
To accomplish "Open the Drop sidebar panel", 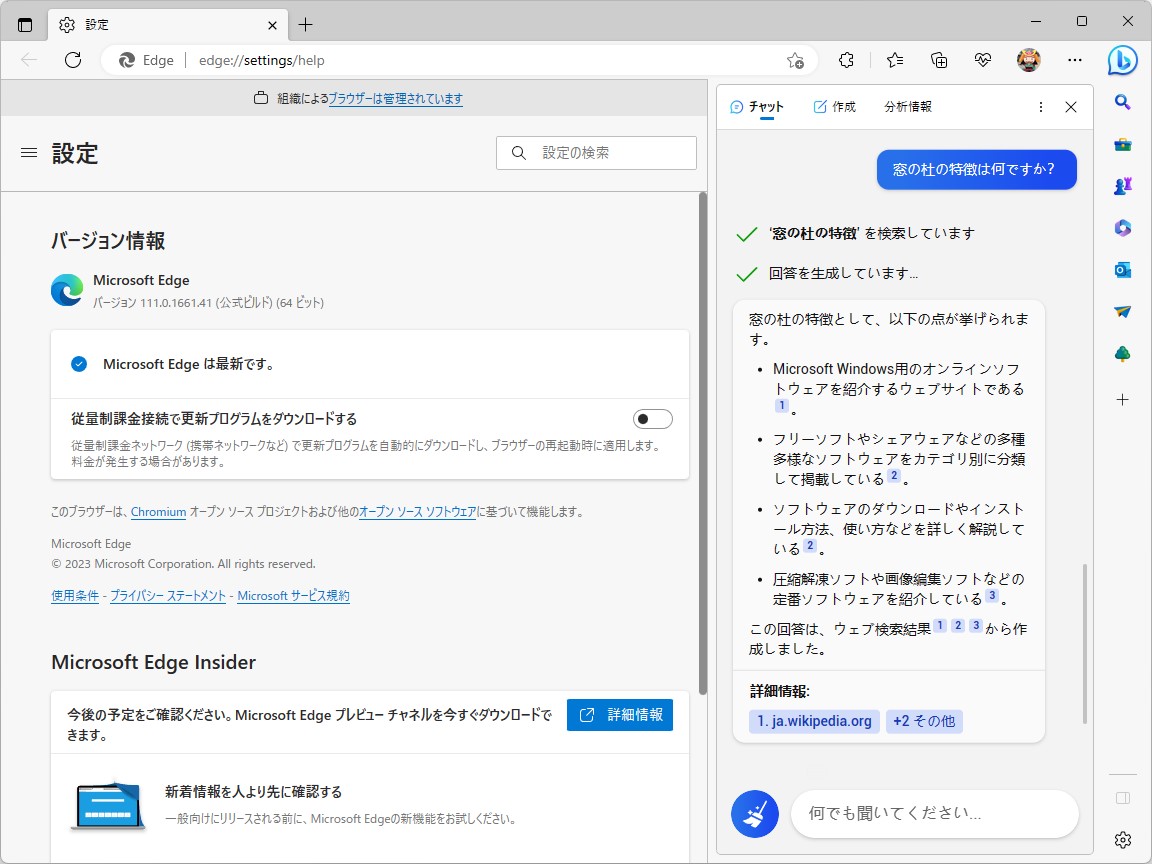I will [1122, 312].
